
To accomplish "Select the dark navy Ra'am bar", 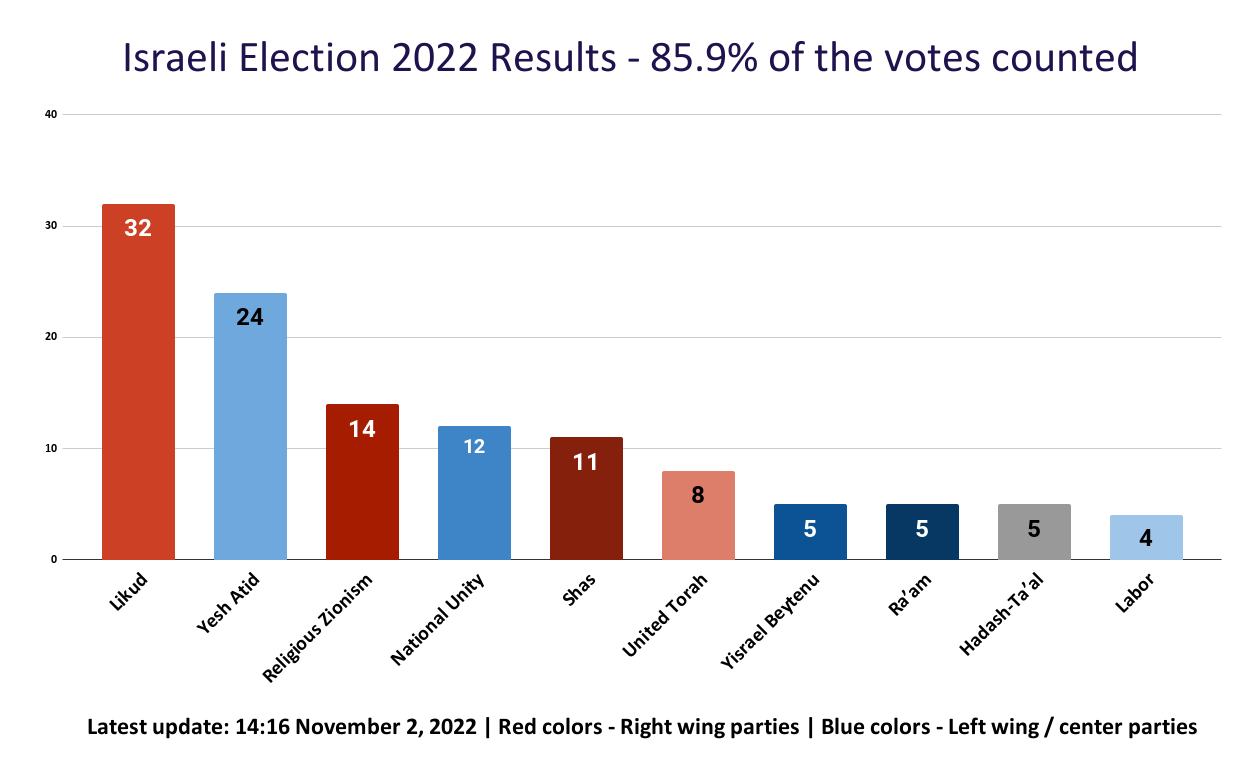I will pyautogui.click(x=922, y=535).
